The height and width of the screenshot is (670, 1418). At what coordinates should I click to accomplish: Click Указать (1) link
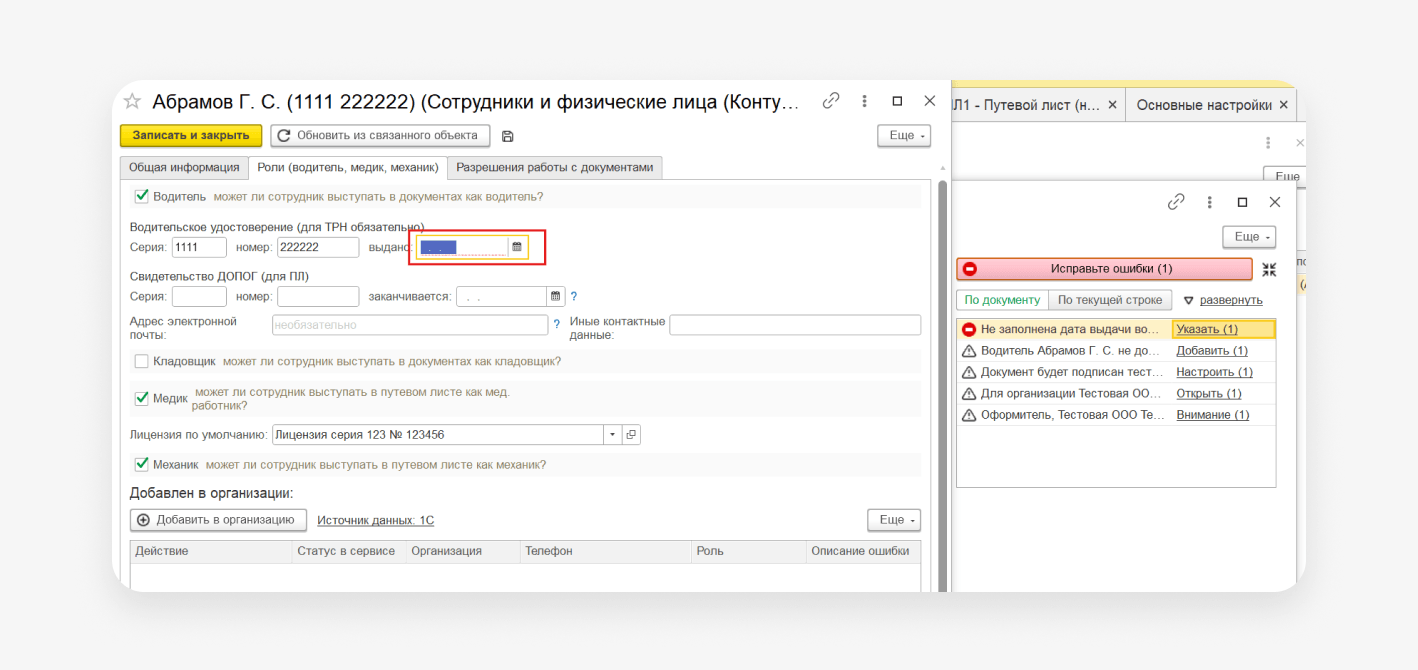[1207, 329]
